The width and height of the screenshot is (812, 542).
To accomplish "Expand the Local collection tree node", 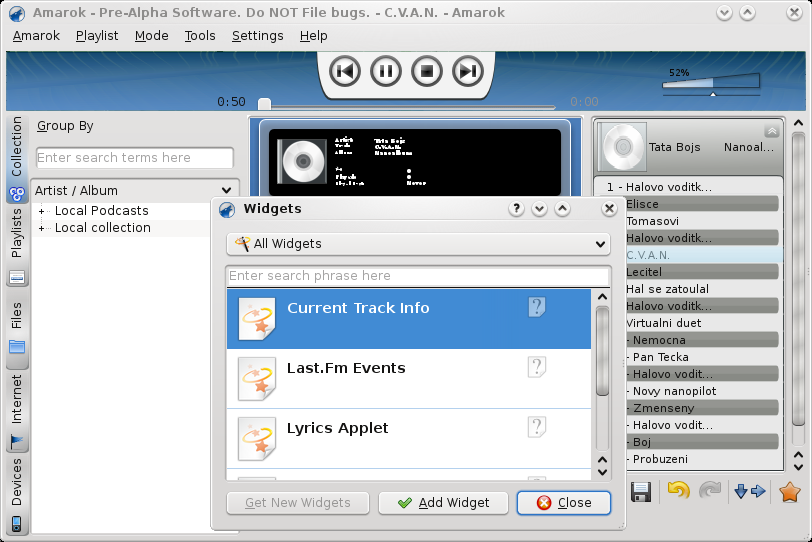I will [41, 228].
